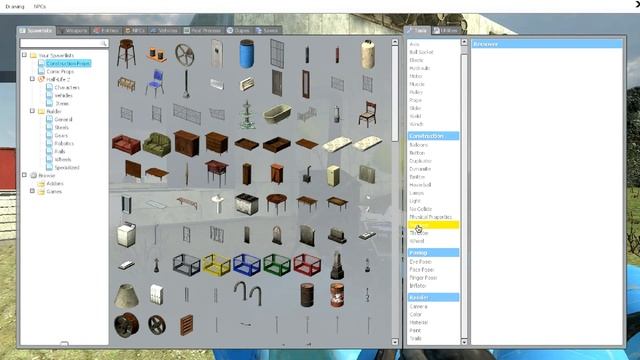640x360 pixels.
Task: Click the props list scroll down arrow
Action: click(395, 342)
